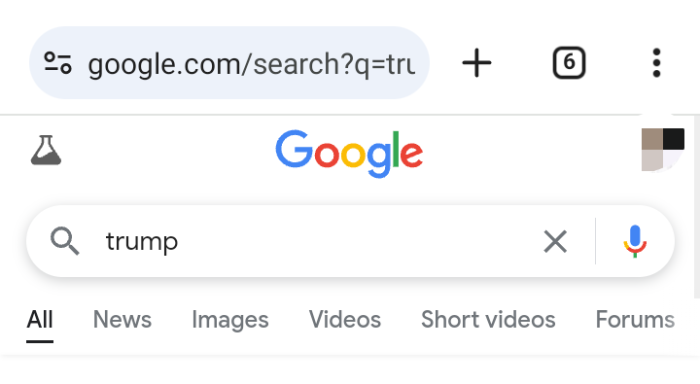
Task: Switch to the News tab
Action: point(122,320)
